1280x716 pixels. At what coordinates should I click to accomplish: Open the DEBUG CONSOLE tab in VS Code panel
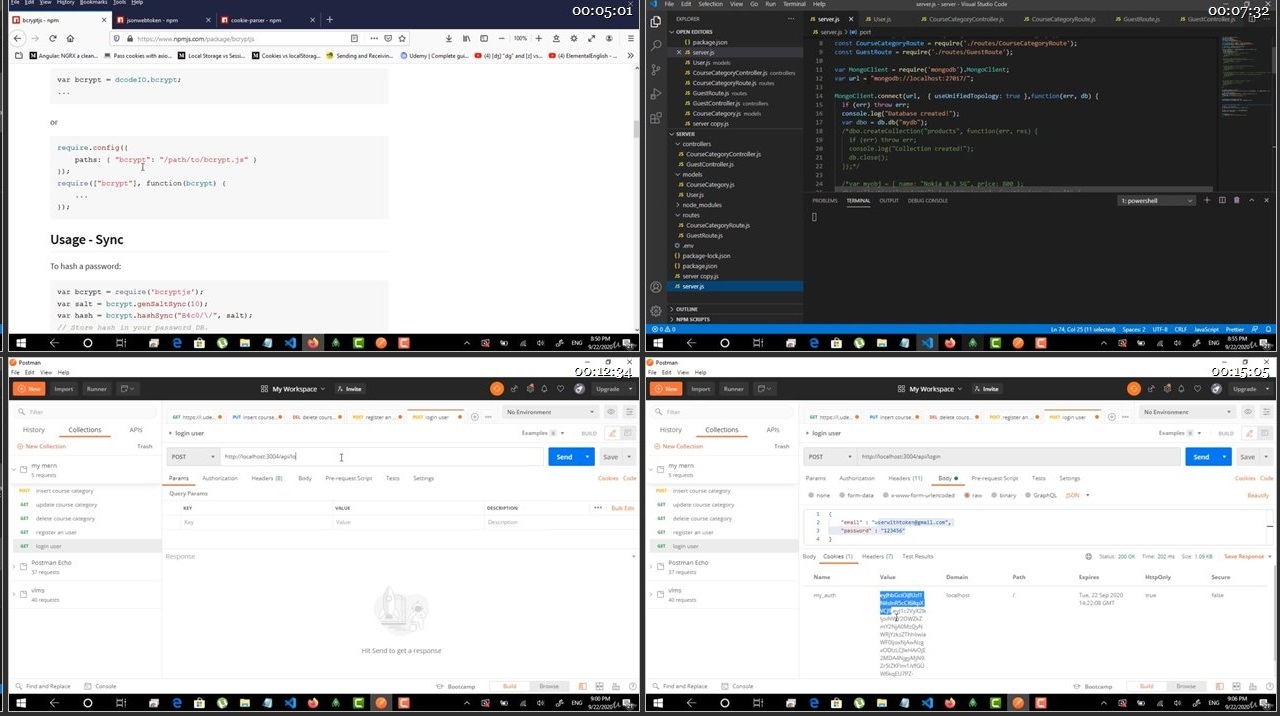928,200
